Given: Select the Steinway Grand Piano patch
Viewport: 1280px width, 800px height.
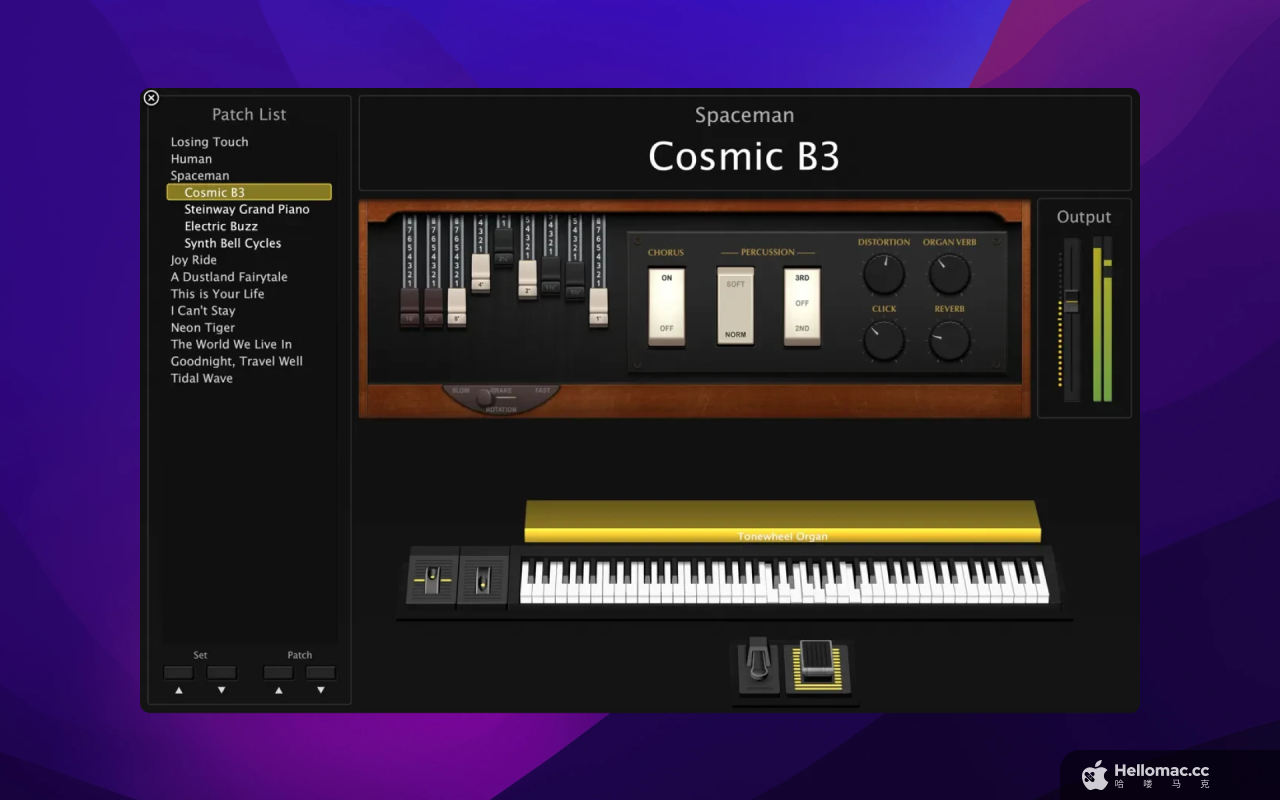Looking at the screenshot, I should click(247, 209).
